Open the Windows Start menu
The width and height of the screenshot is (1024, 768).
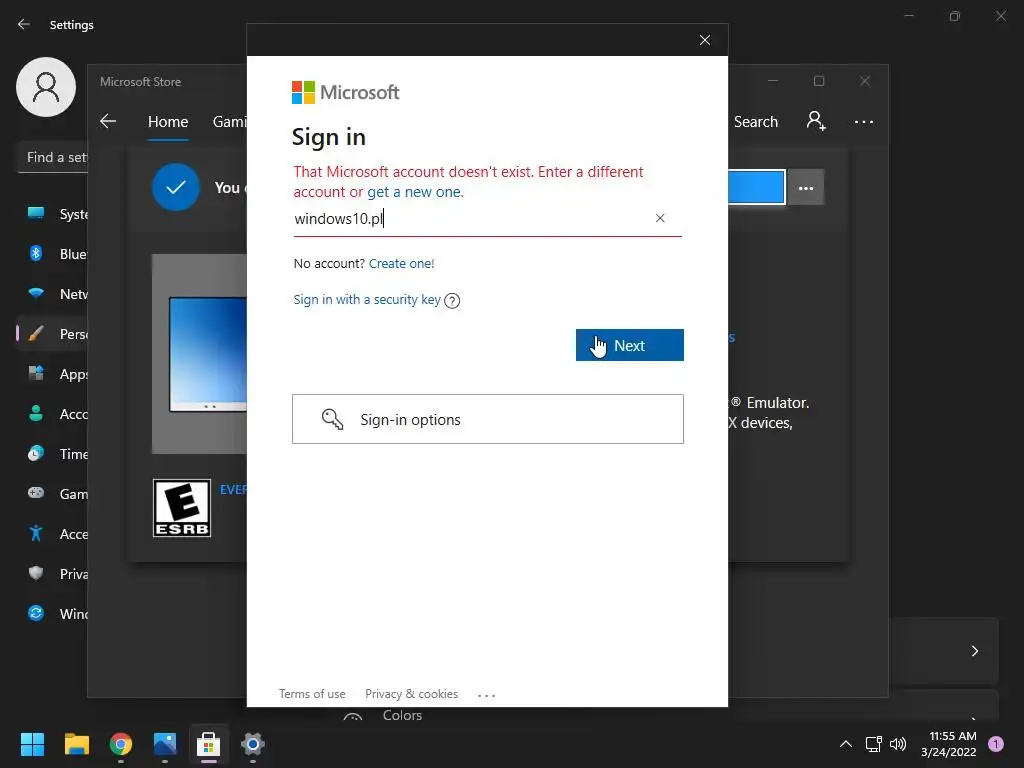pos(32,744)
